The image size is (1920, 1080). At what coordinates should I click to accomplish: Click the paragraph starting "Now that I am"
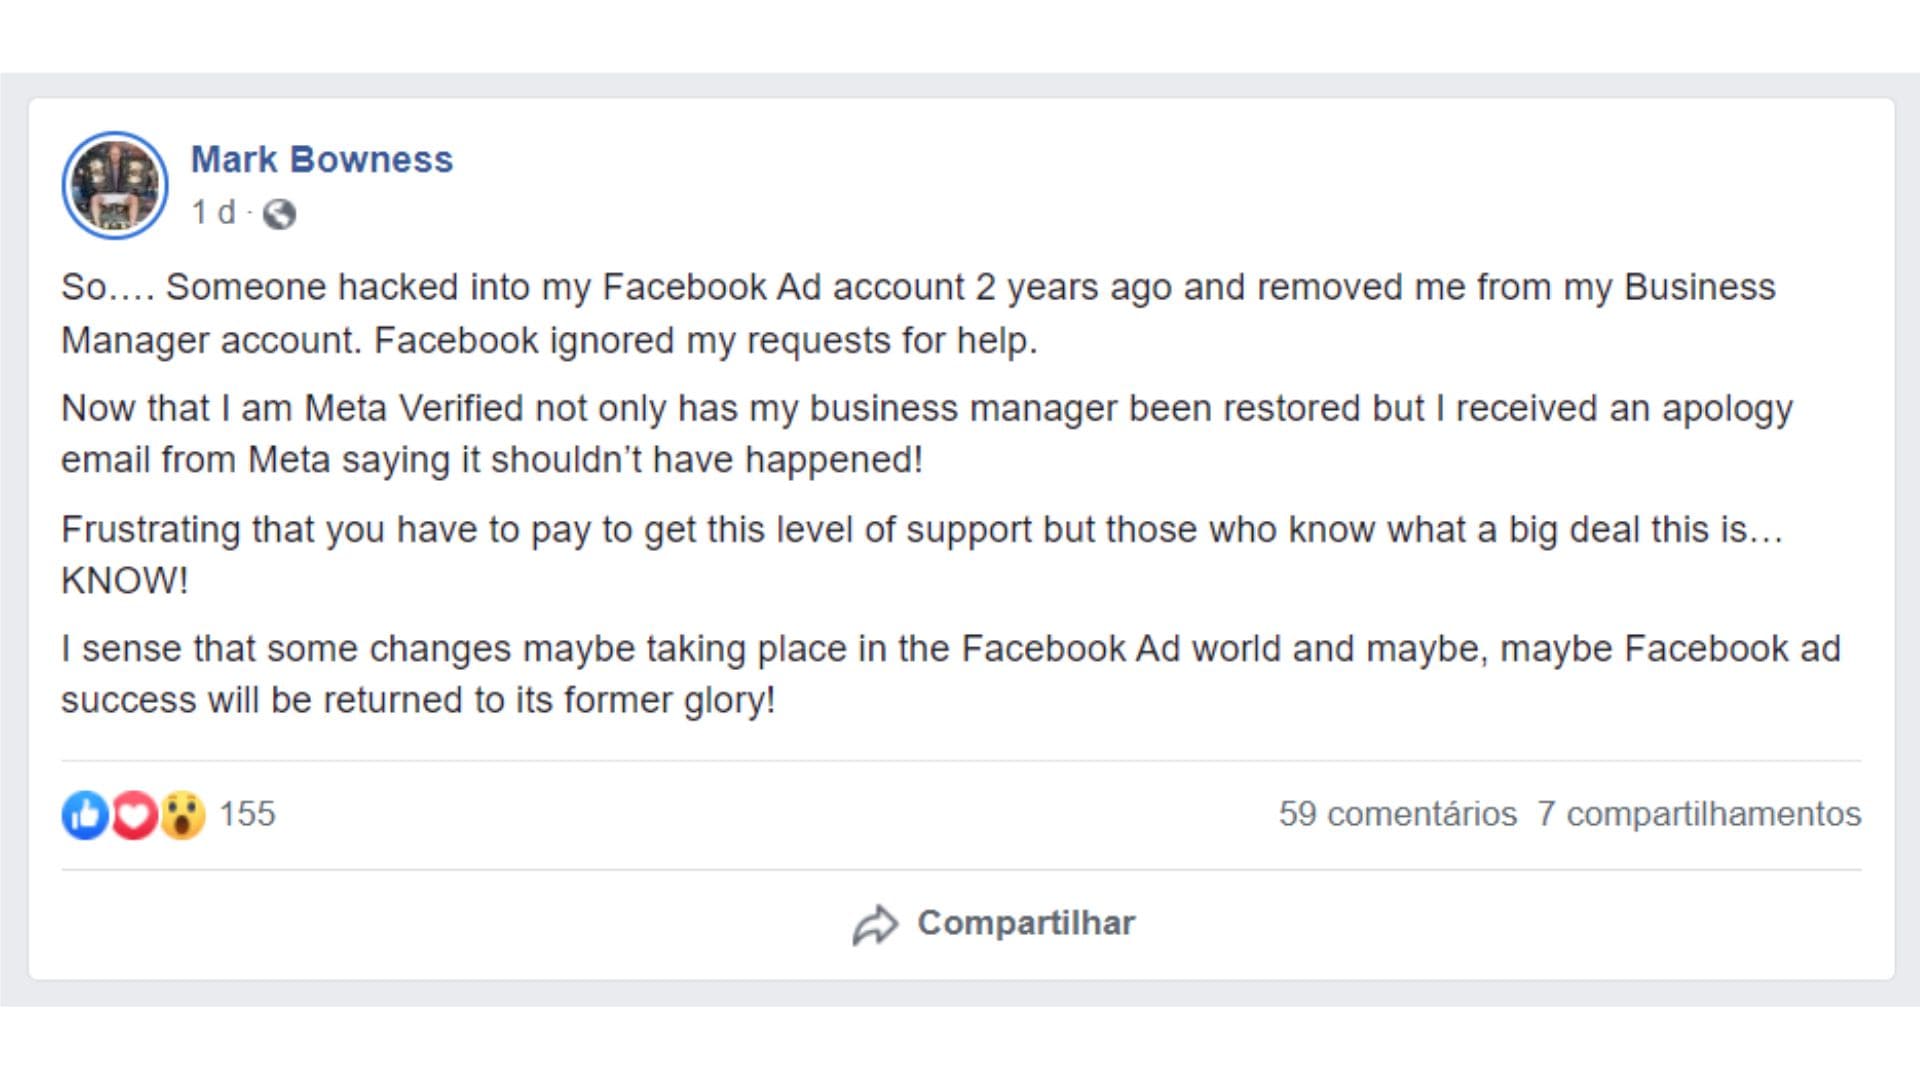point(926,409)
